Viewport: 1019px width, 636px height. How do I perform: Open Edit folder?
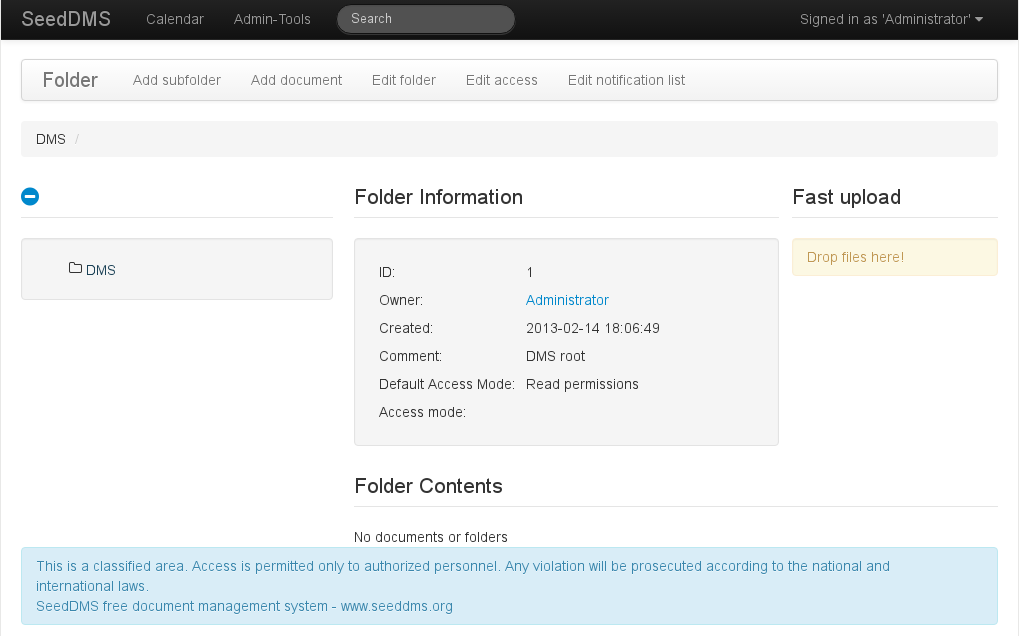(x=404, y=80)
